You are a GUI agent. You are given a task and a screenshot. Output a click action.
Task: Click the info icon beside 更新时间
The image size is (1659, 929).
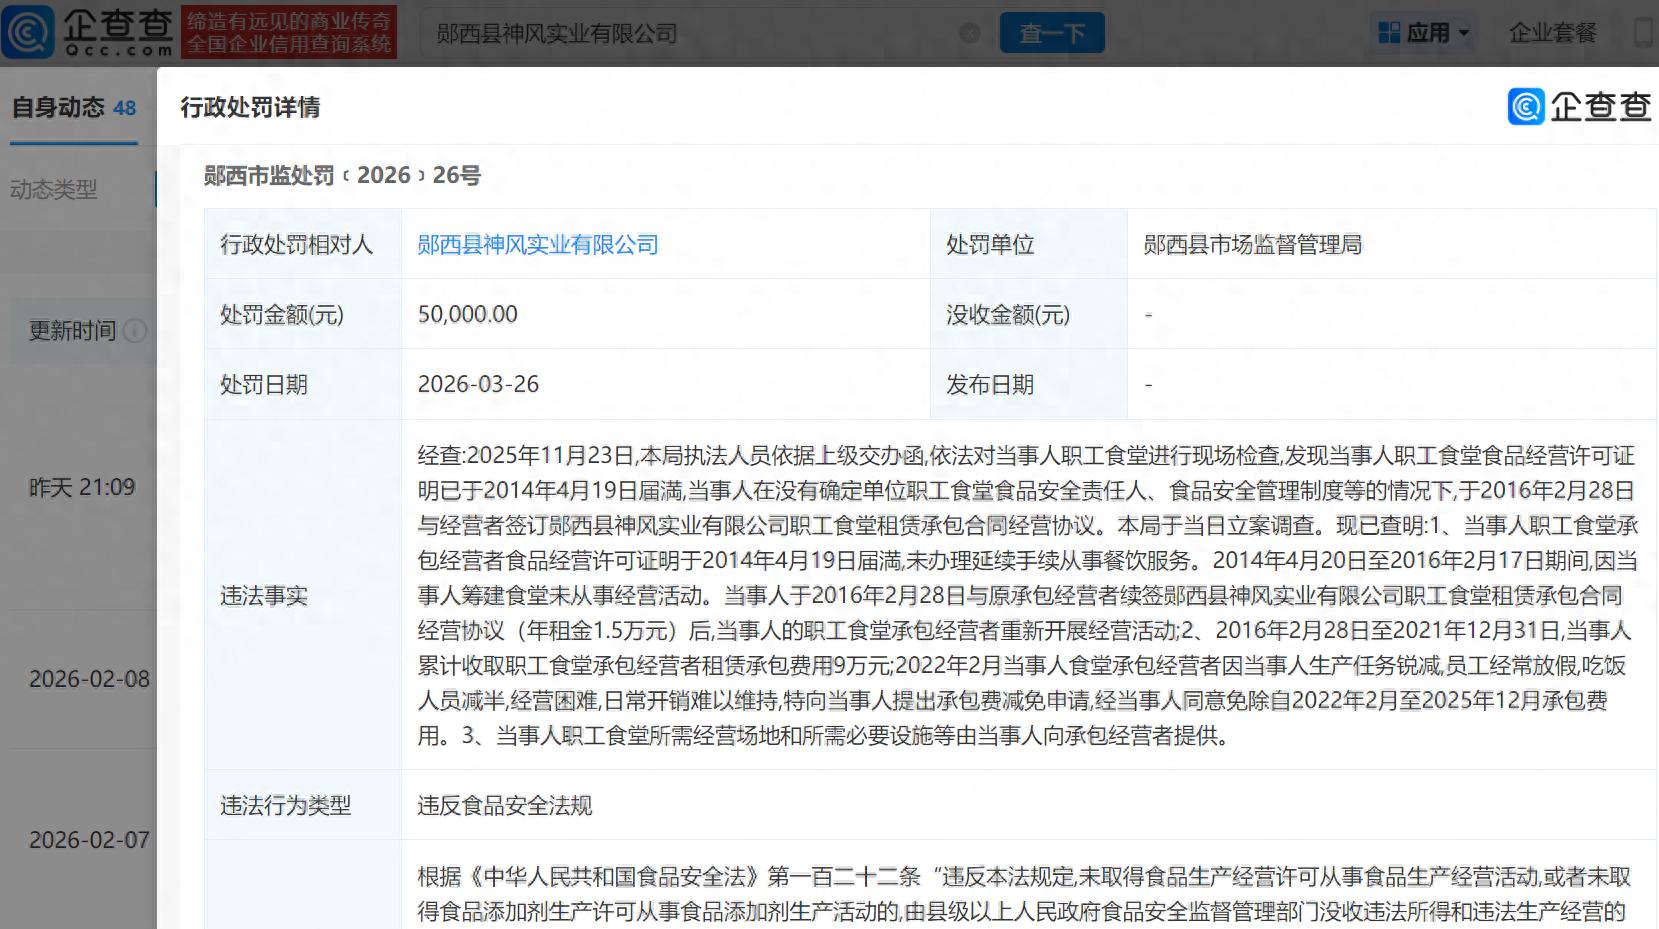135,331
